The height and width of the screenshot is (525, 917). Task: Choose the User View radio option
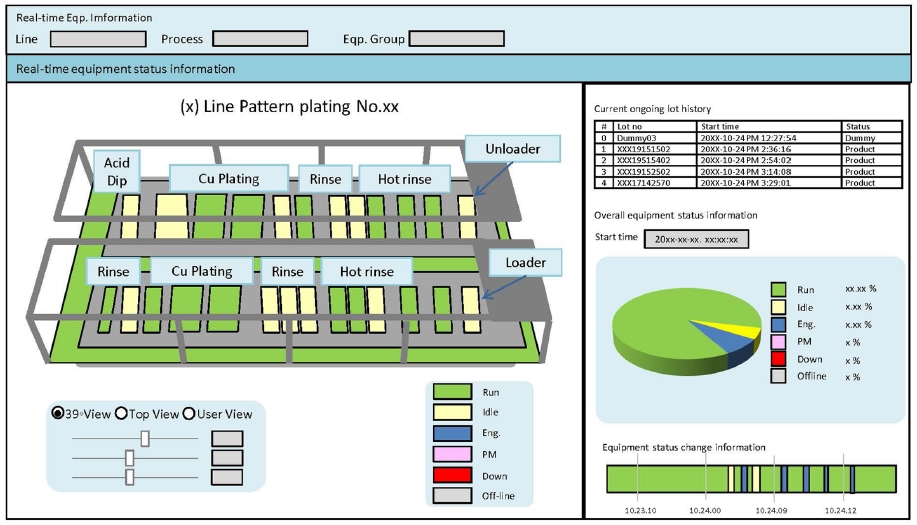[188, 414]
